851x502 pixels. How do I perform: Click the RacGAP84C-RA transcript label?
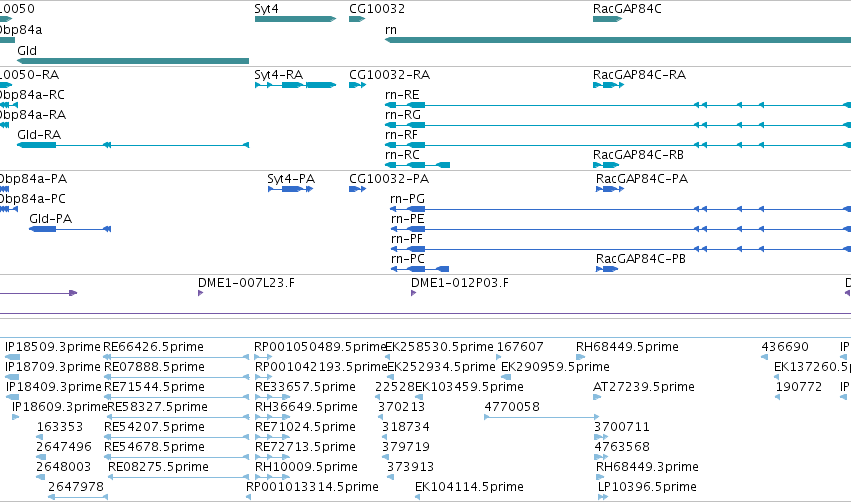[639, 74]
